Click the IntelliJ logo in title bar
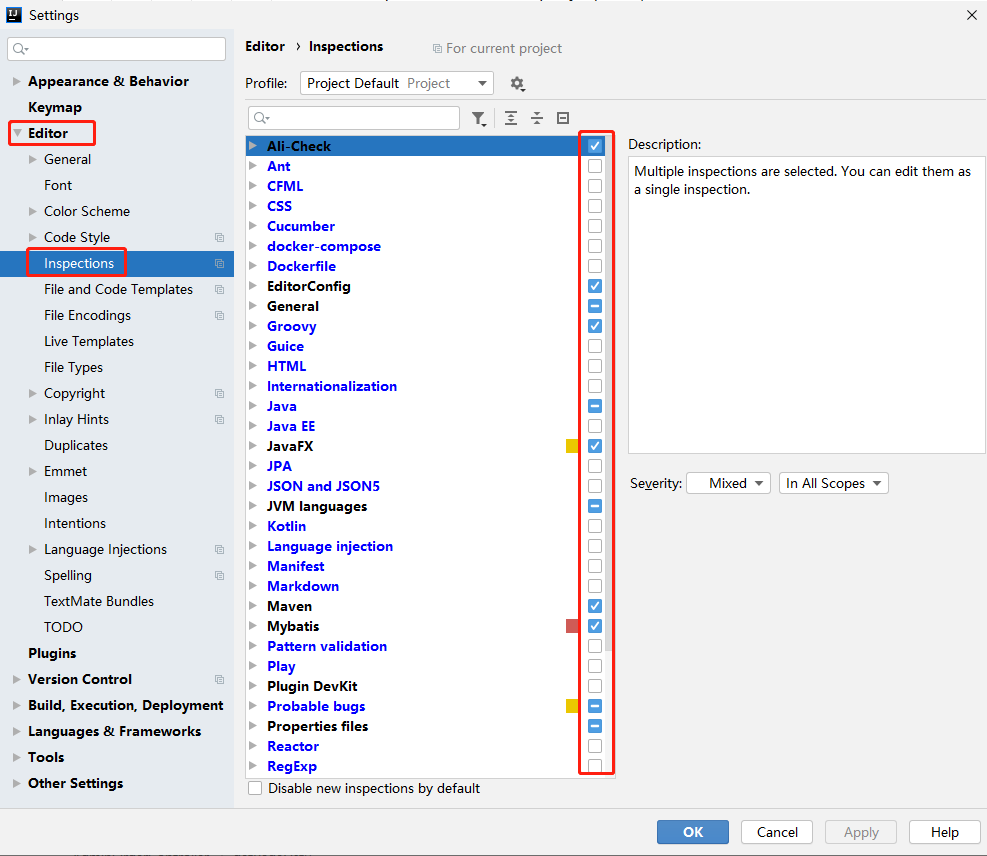 pyautogui.click(x=14, y=14)
